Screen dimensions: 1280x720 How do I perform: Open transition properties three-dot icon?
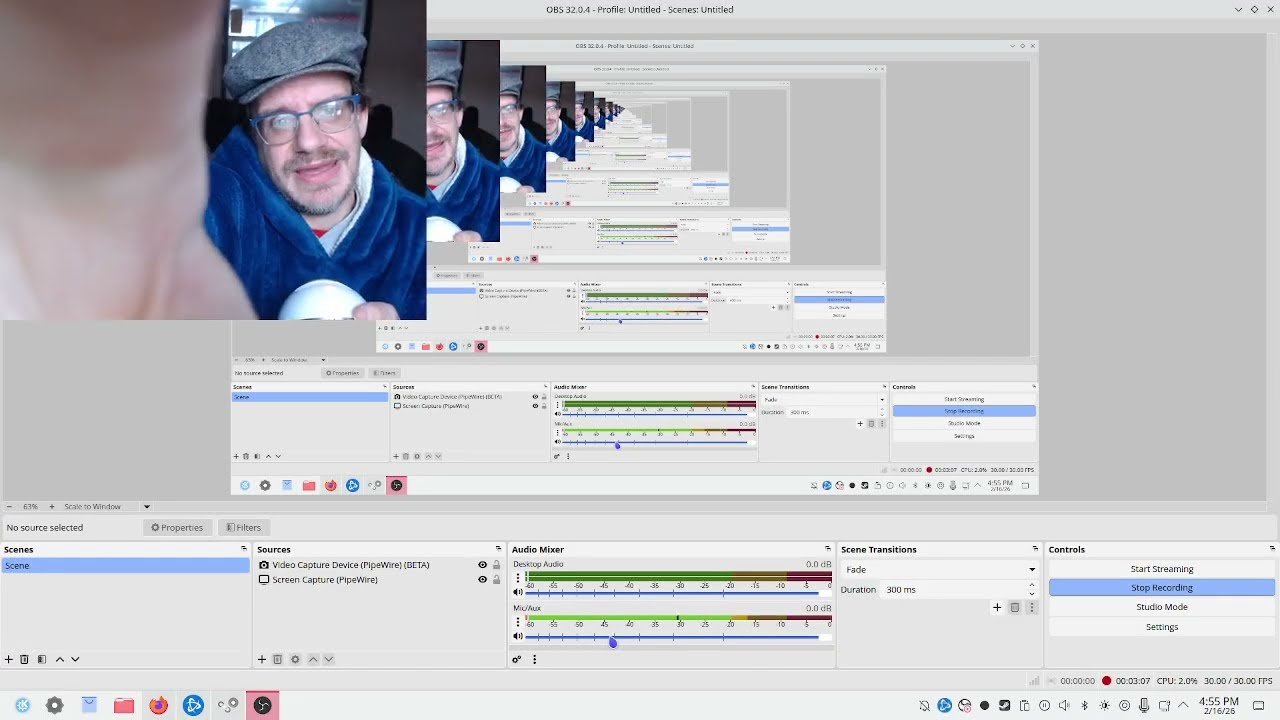[x=1031, y=607]
